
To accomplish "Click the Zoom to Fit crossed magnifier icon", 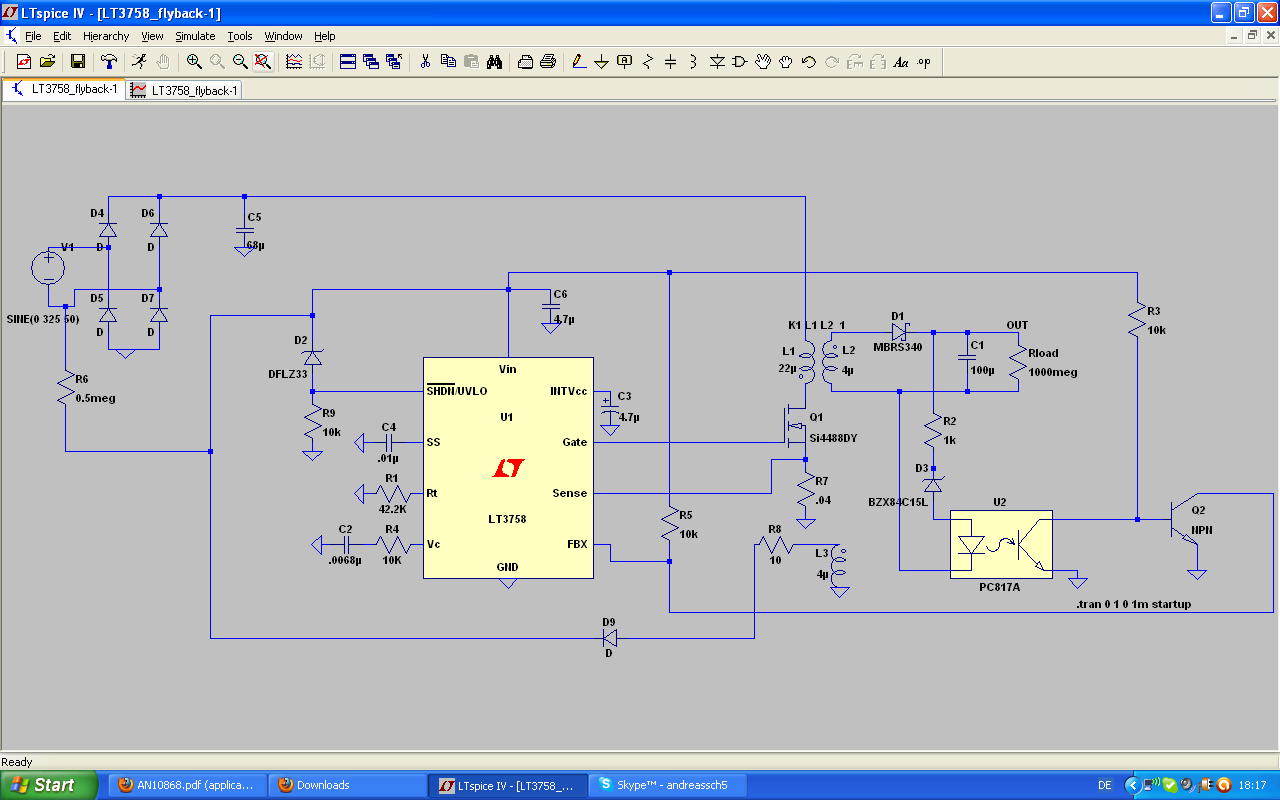I will click(263, 61).
